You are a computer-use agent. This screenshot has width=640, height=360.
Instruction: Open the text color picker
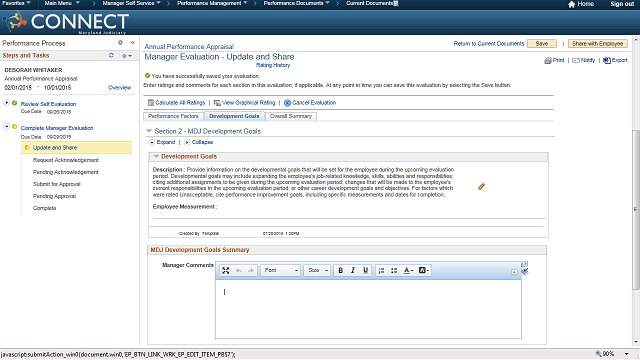tap(408, 270)
